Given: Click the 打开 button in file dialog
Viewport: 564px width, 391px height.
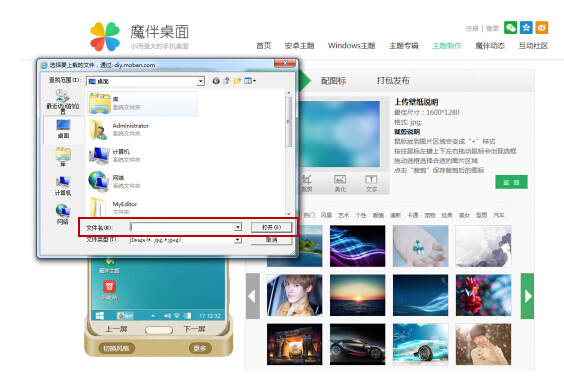Looking at the screenshot, I should 271,227.
